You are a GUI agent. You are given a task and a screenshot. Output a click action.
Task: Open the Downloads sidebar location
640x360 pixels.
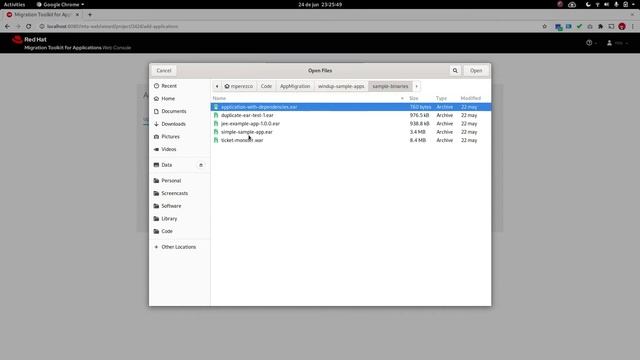180,124
